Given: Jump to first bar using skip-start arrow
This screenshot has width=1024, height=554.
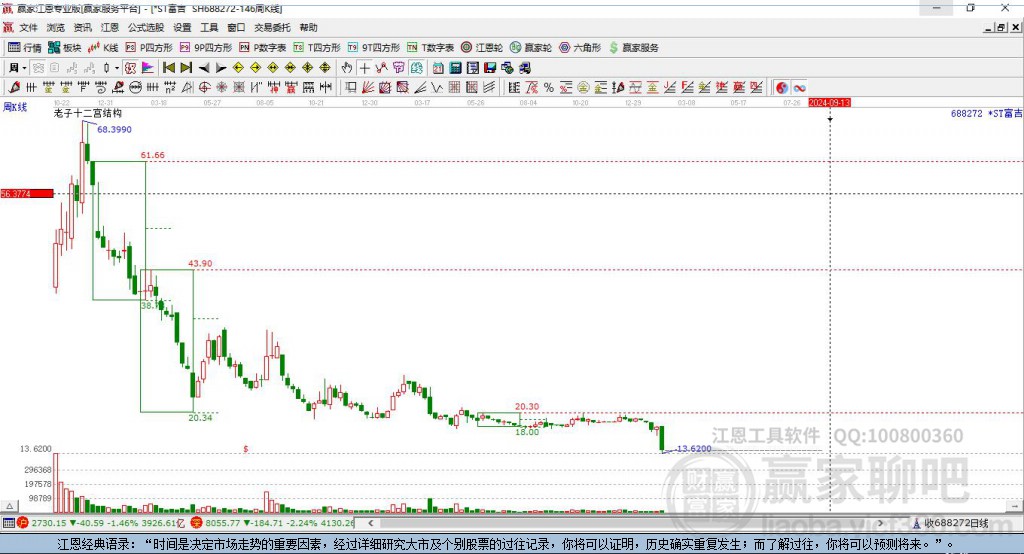Looking at the screenshot, I should pyautogui.click(x=168, y=68).
